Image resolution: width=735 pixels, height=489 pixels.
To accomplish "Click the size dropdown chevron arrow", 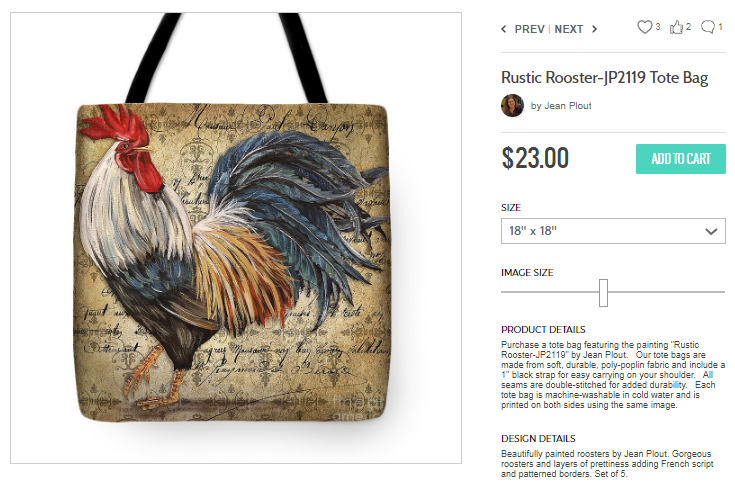I will [711, 231].
